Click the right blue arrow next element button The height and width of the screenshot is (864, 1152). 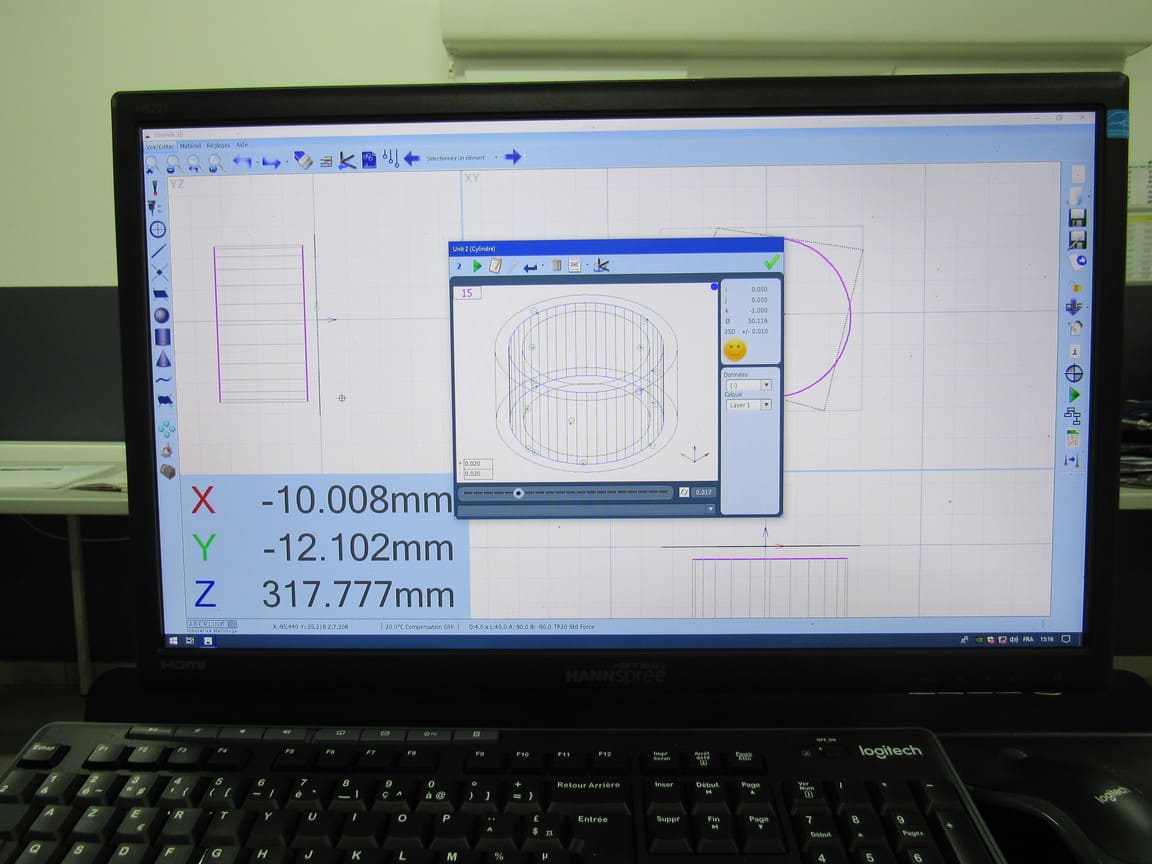click(x=513, y=157)
